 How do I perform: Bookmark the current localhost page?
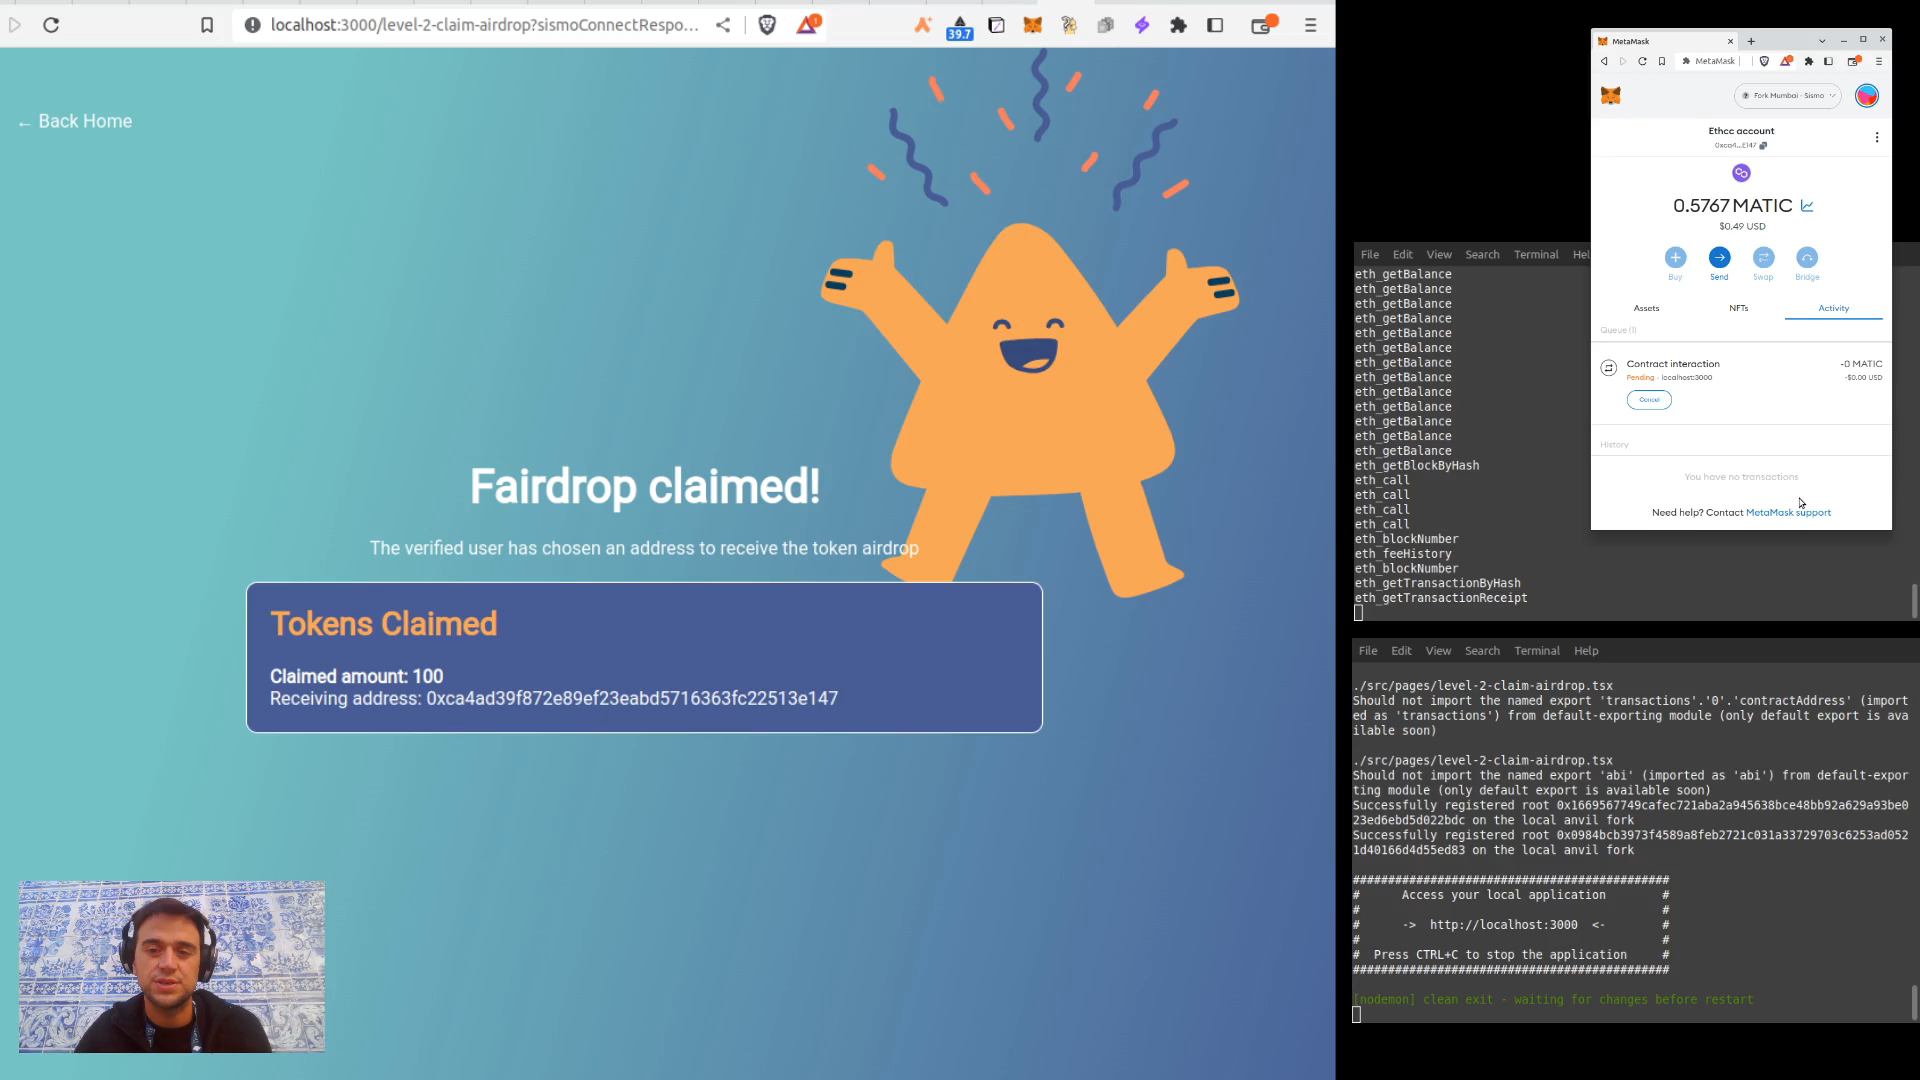207,26
